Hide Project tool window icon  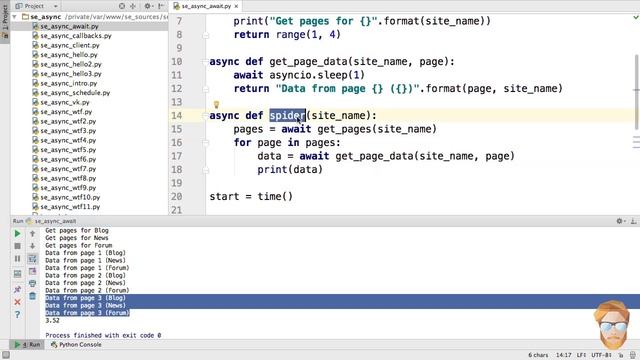pos(161,6)
